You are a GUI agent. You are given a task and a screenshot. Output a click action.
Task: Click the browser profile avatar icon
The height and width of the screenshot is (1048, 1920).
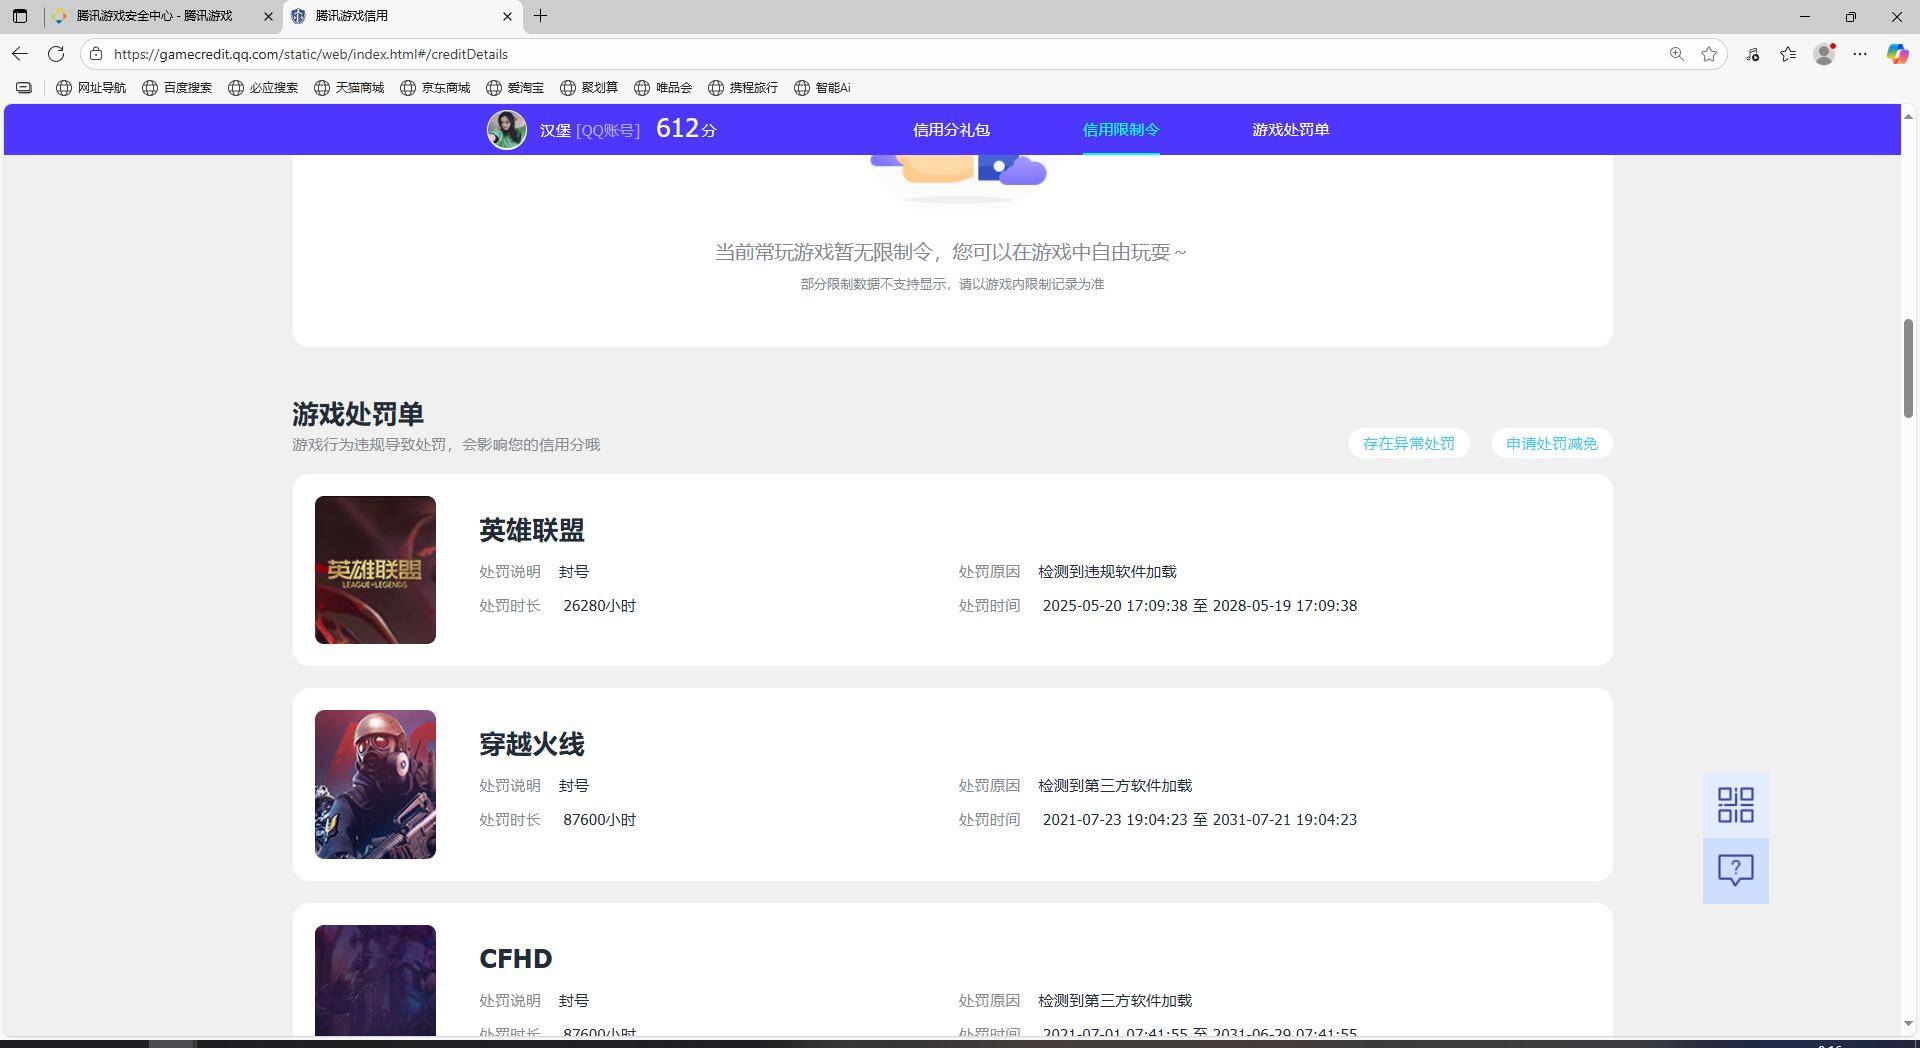click(1822, 54)
